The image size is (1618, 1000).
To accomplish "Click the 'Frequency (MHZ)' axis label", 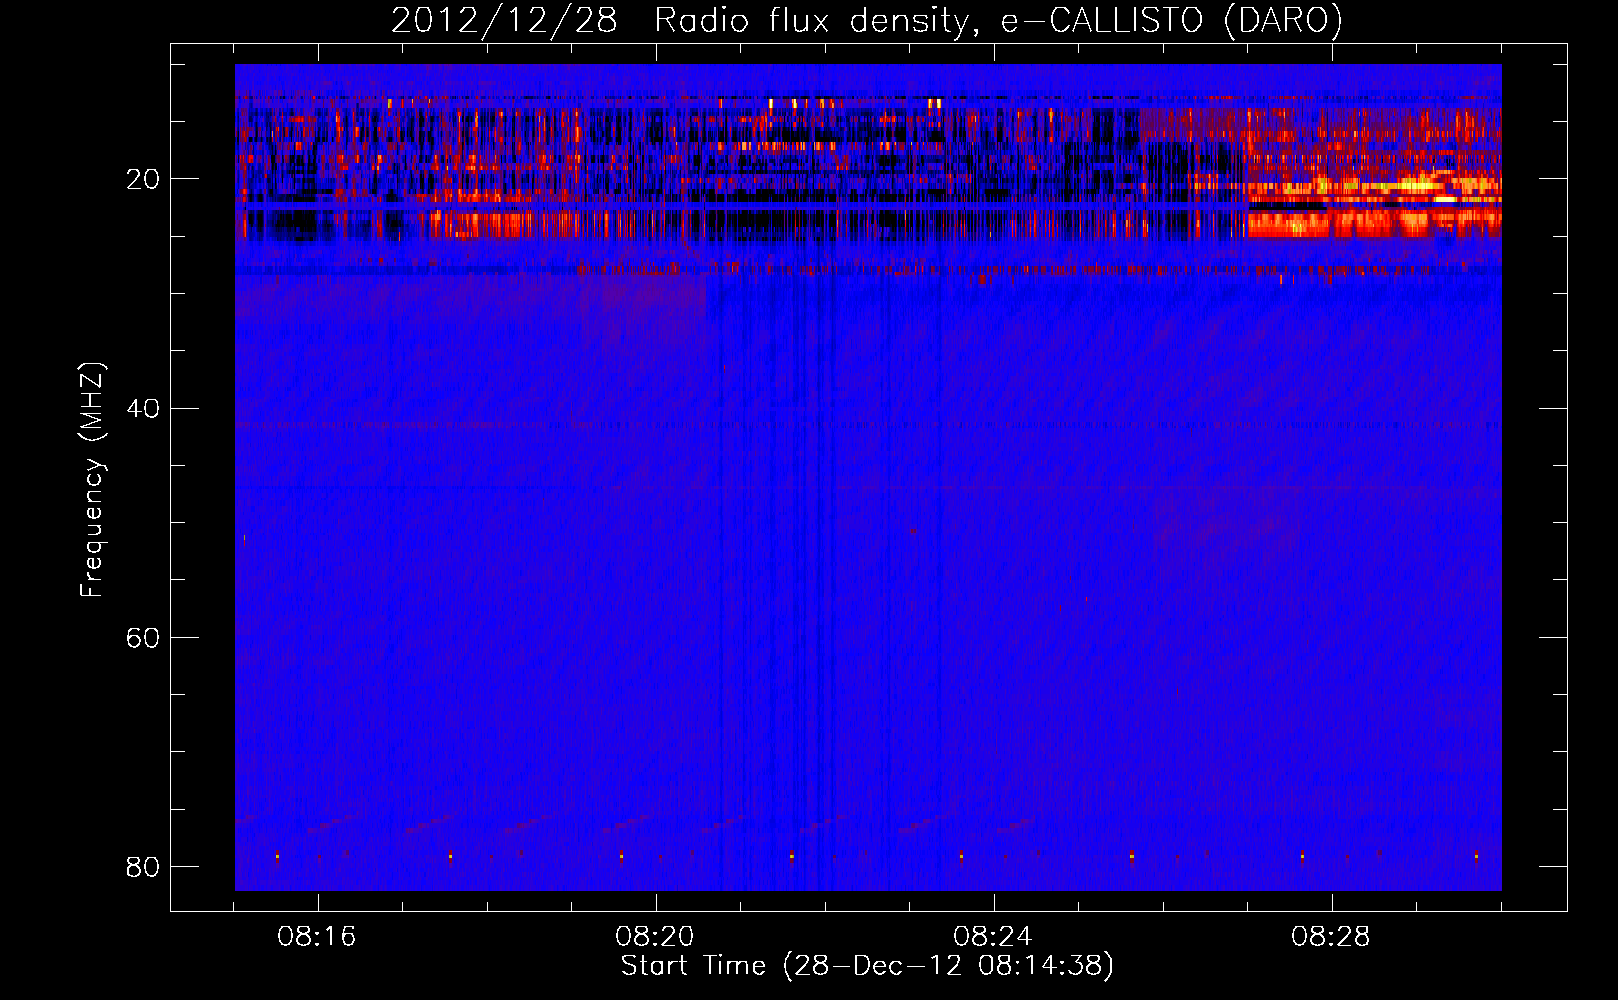I will 91,480.
